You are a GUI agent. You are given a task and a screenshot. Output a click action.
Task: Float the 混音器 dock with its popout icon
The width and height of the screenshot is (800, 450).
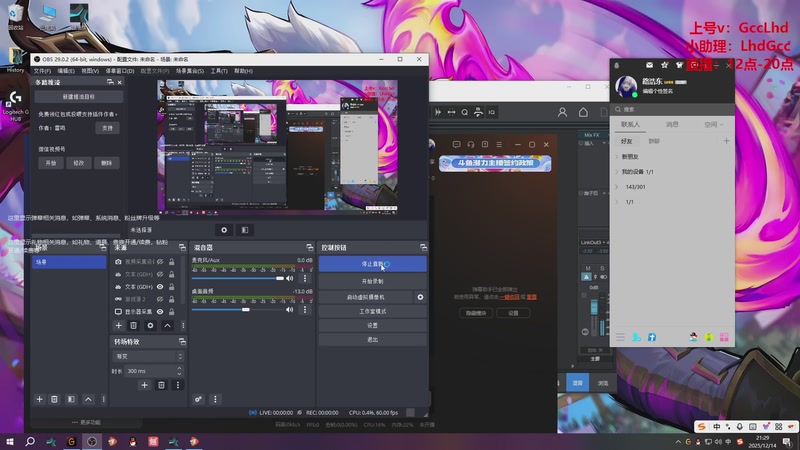point(309,247)
